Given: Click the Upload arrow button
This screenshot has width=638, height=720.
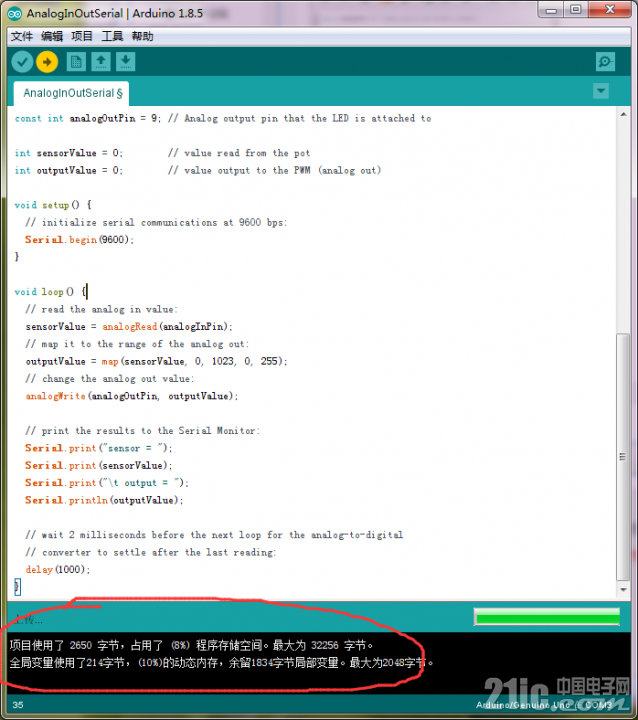Looking at the screenshot, I should click(x=47, y=62).
